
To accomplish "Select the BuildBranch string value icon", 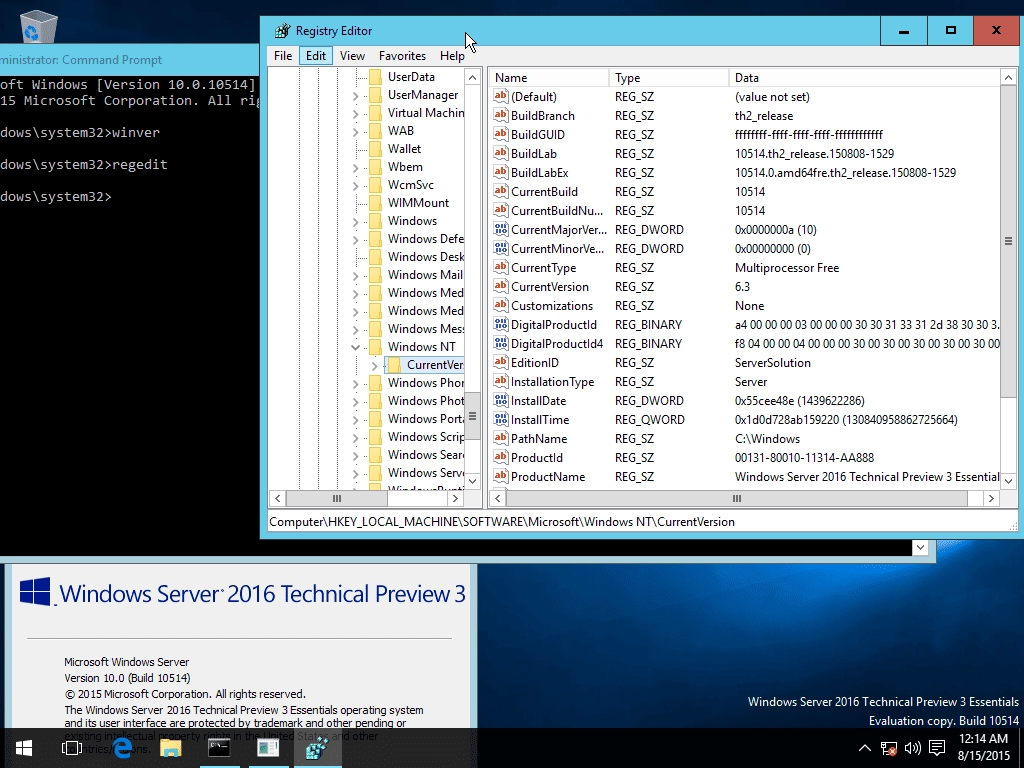I will click(501, 115).
